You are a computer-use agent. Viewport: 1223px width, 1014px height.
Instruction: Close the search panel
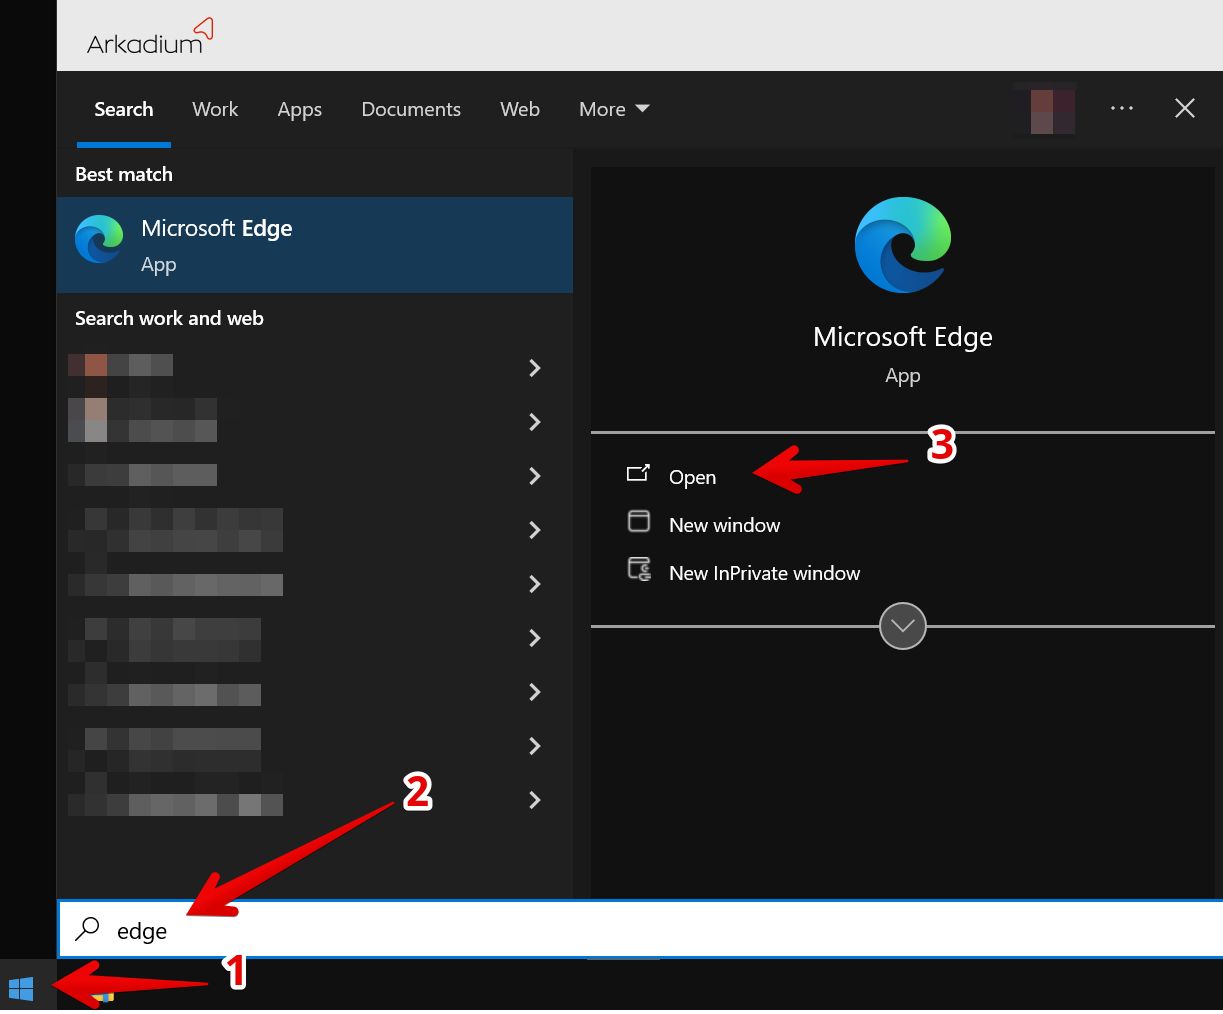[x=1185, y=108]
